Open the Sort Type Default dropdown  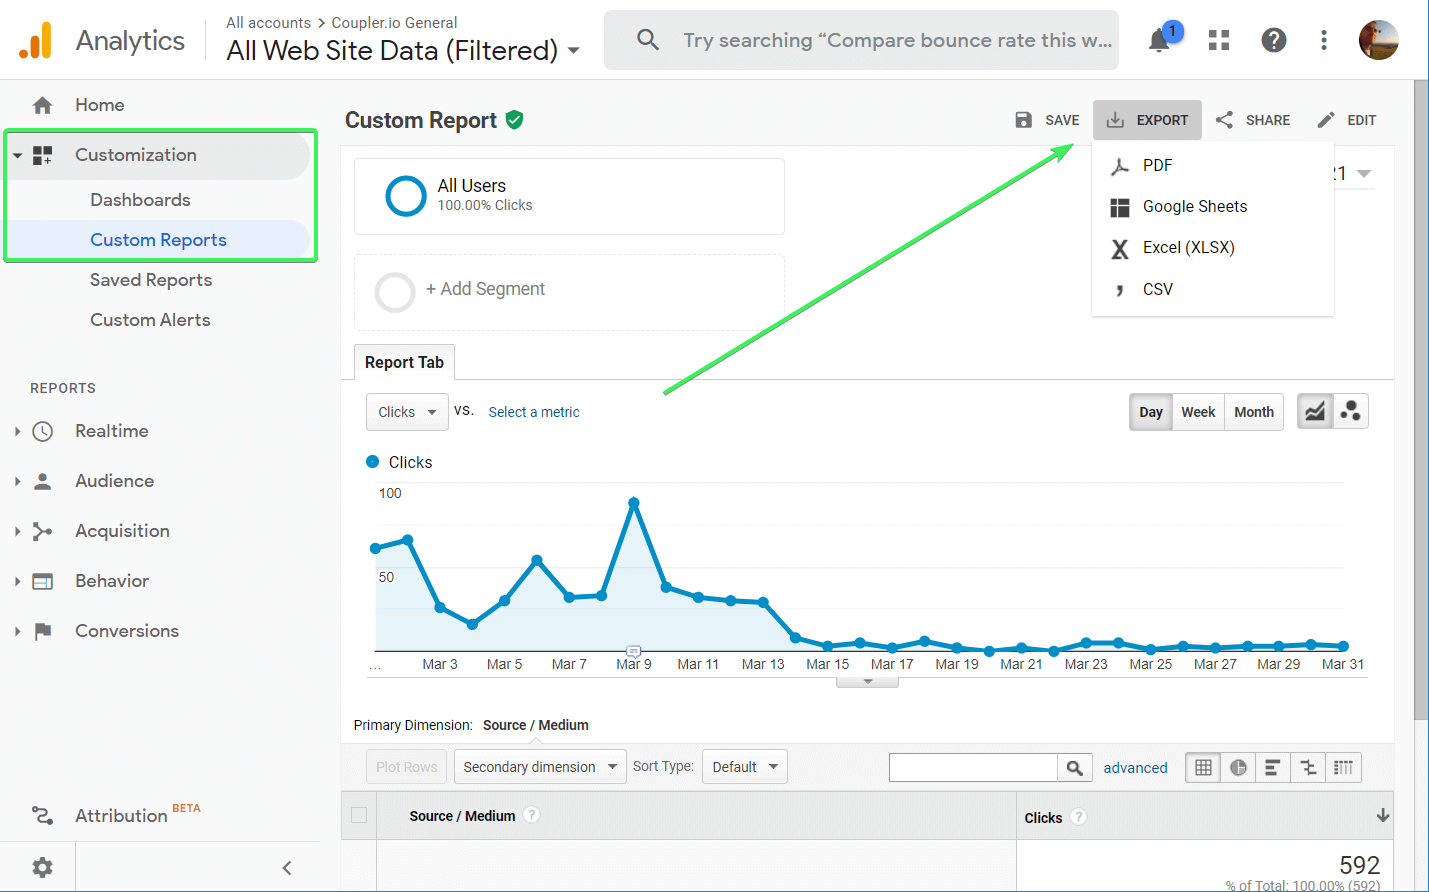click(745, 767)
